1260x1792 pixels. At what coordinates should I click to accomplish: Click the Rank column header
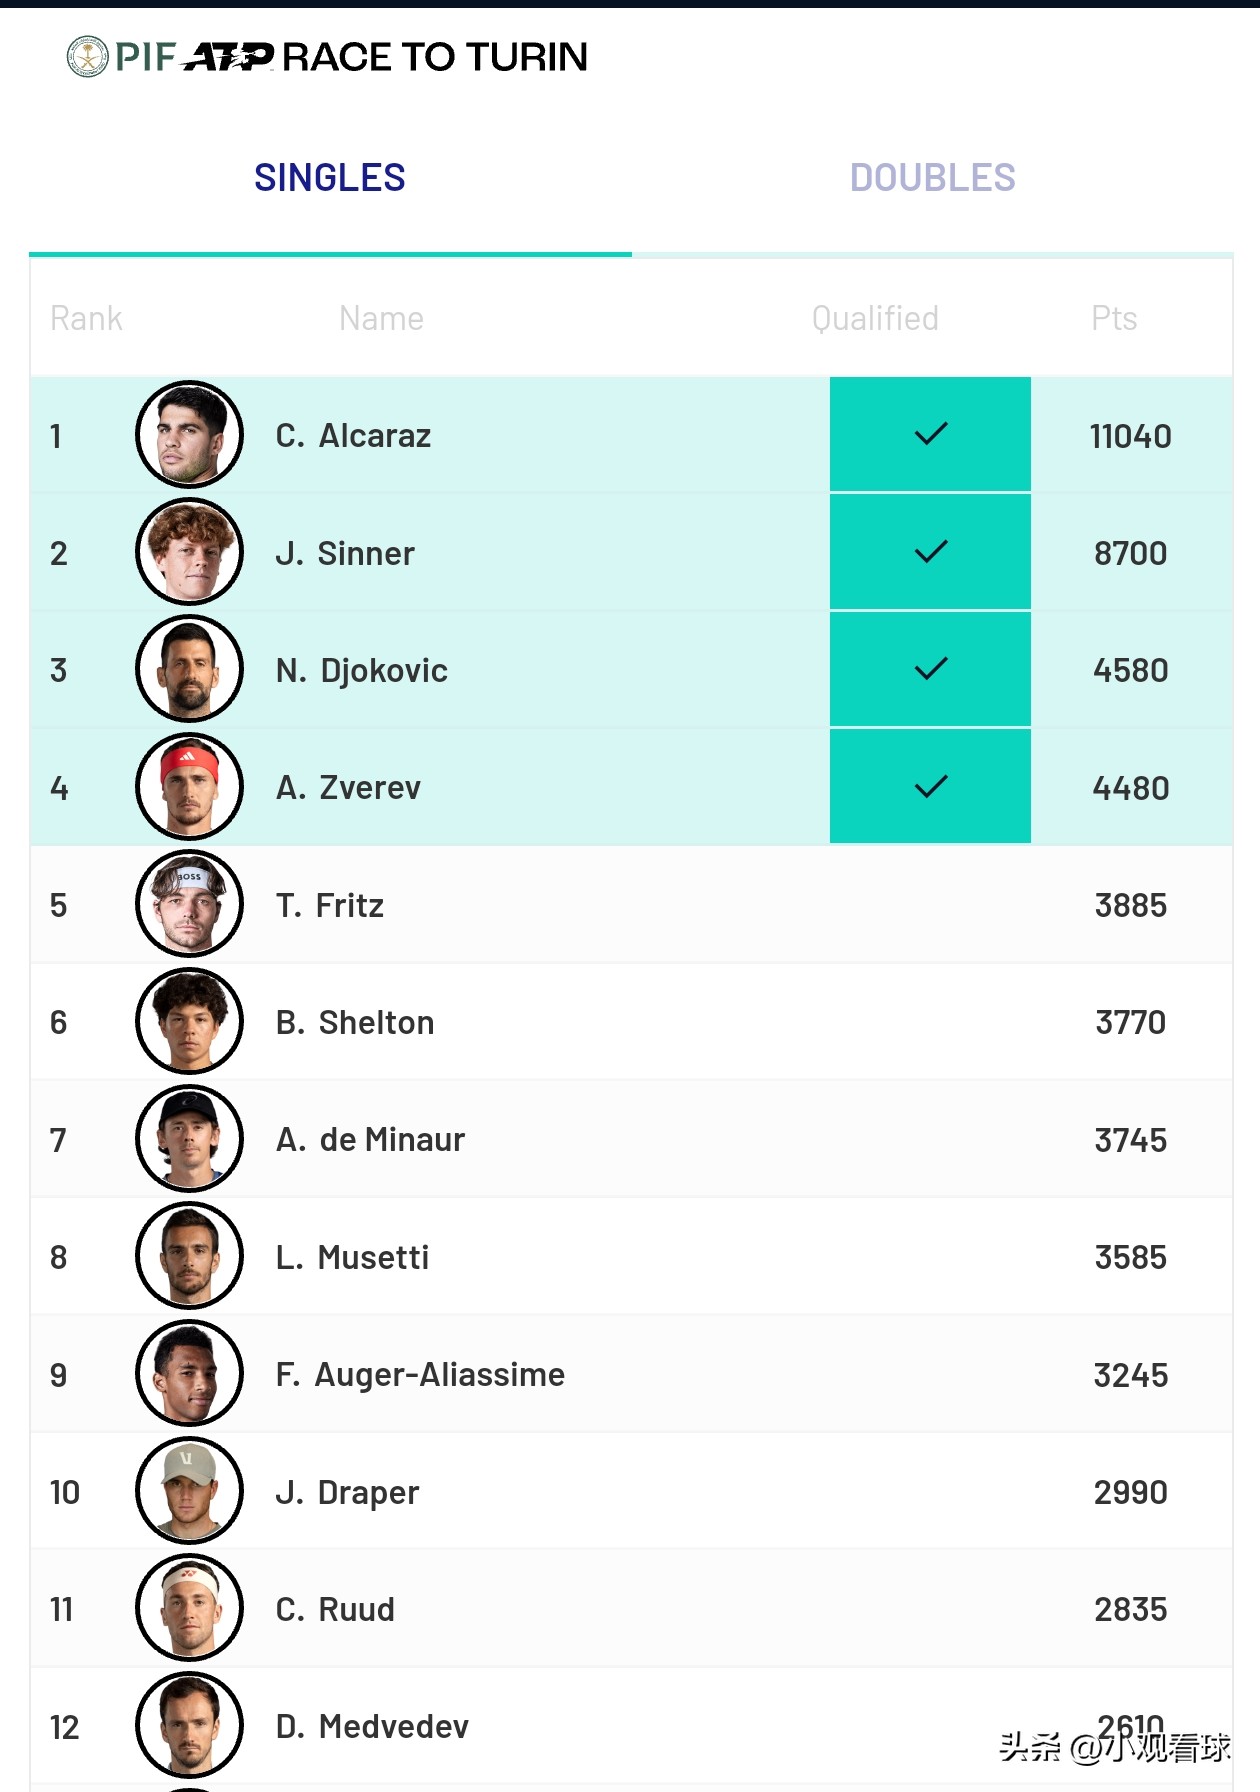86,318
